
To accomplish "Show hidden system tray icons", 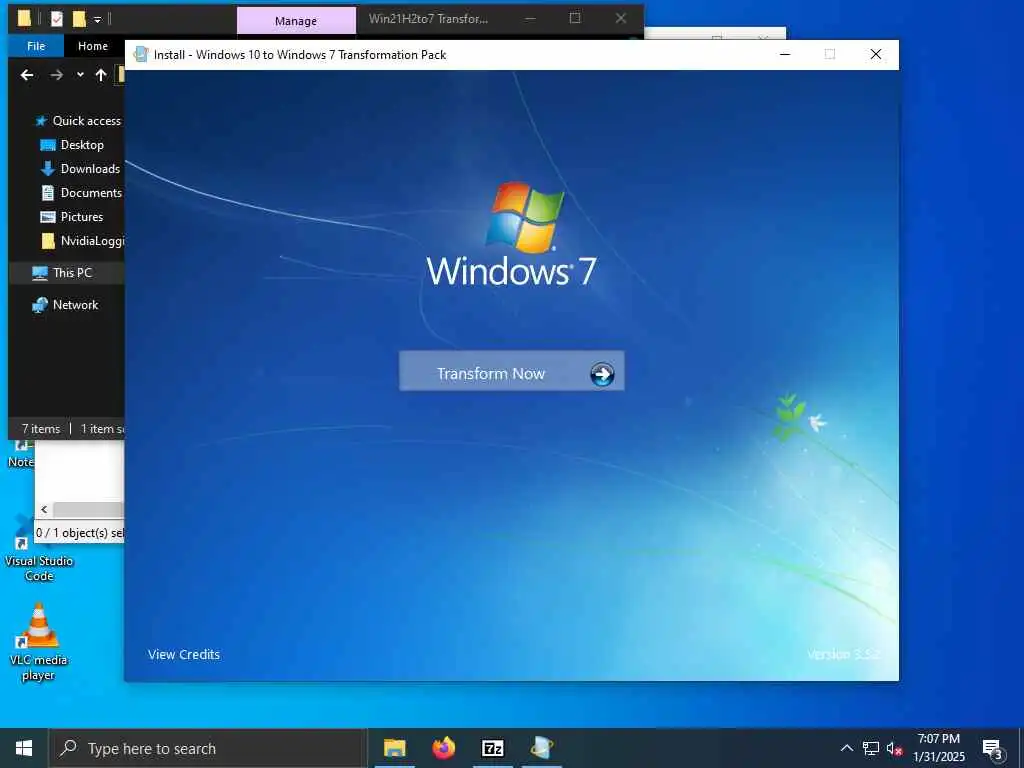I will pyautogui.click(x=846, y=748).
